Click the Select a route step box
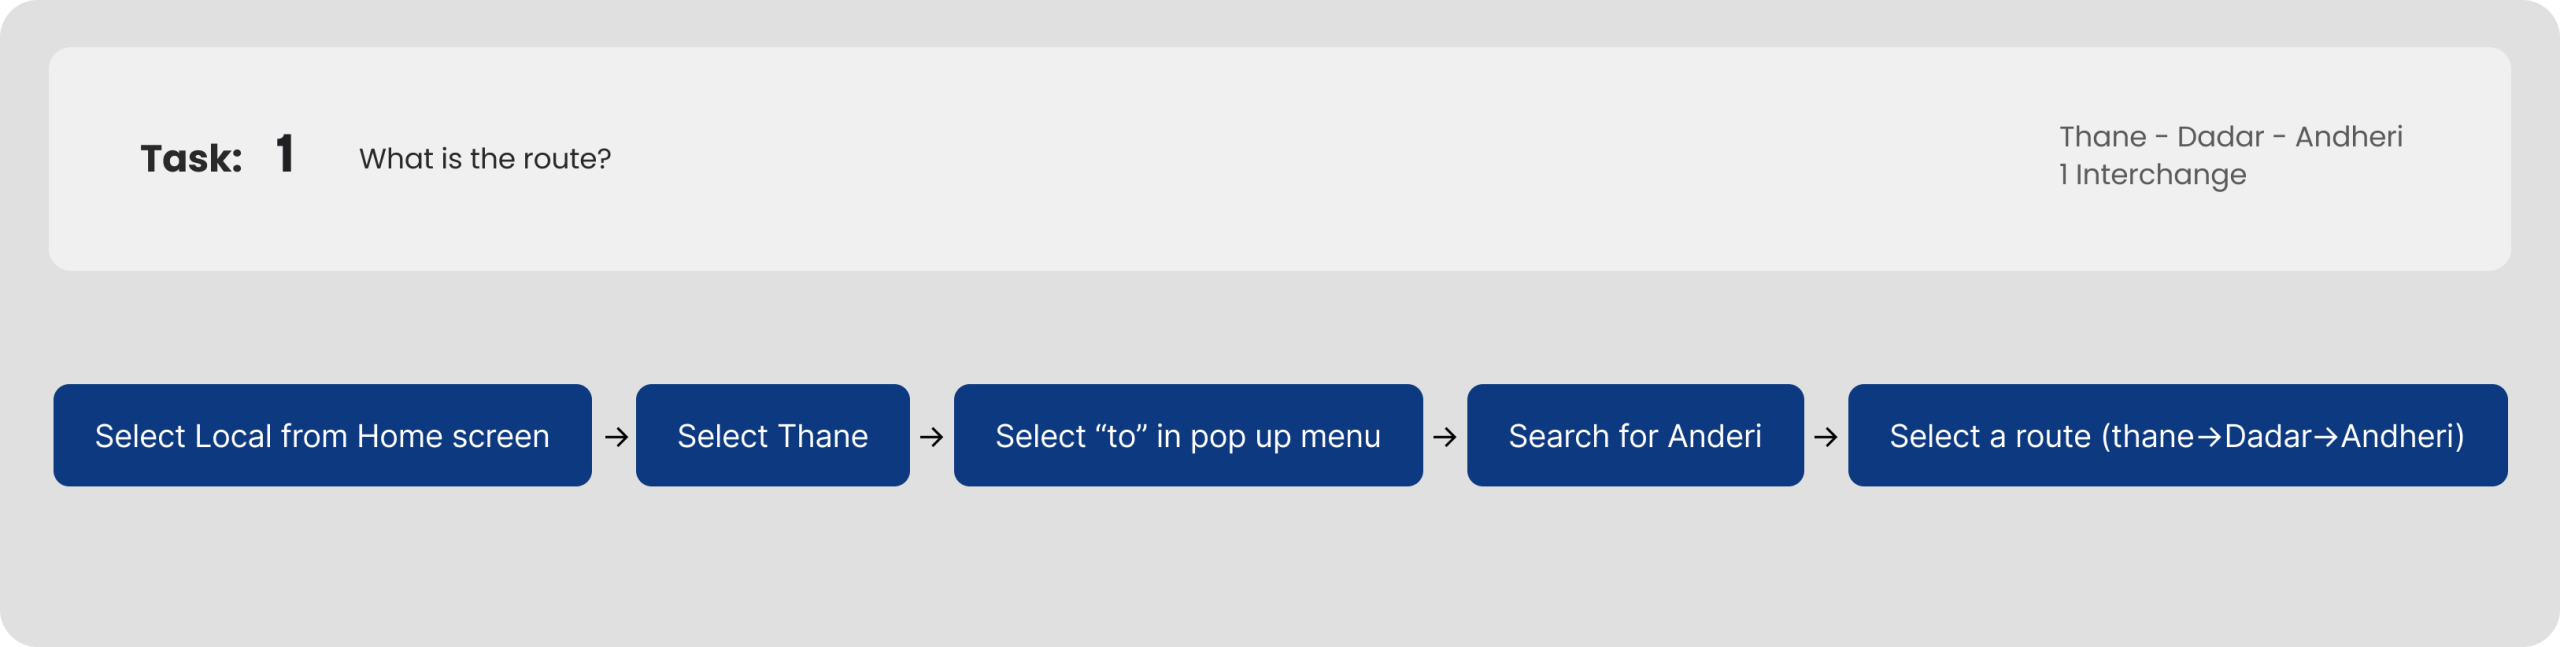 (2177, 436)
